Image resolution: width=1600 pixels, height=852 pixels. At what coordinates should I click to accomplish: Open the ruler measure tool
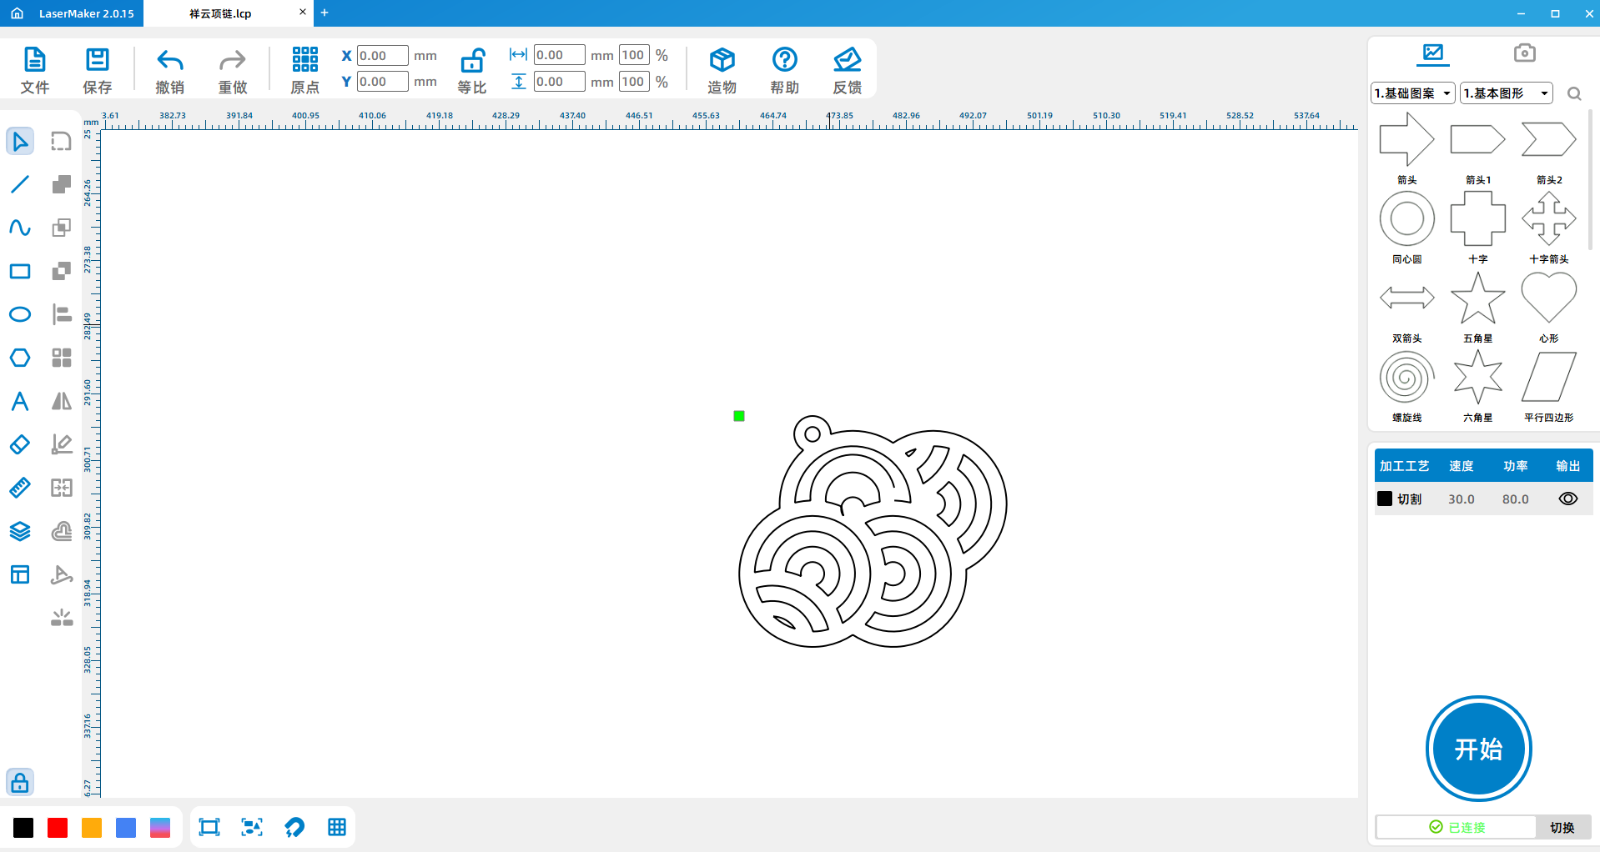coord(20,488)
